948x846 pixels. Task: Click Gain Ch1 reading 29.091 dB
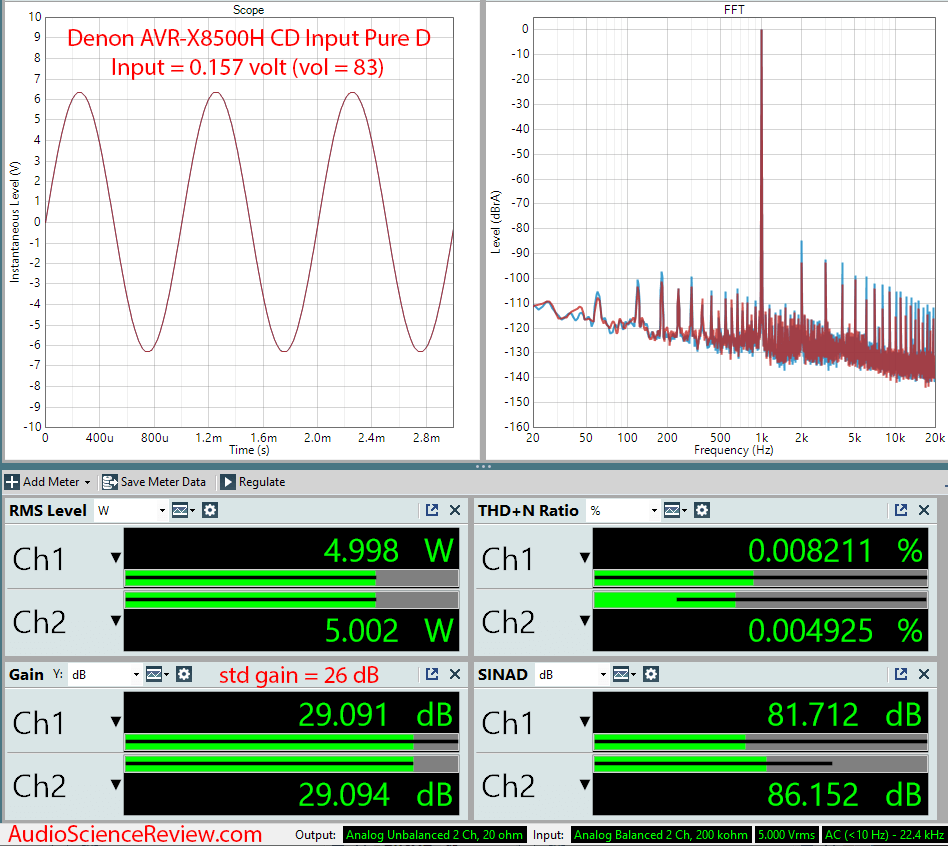pos(375,715)
